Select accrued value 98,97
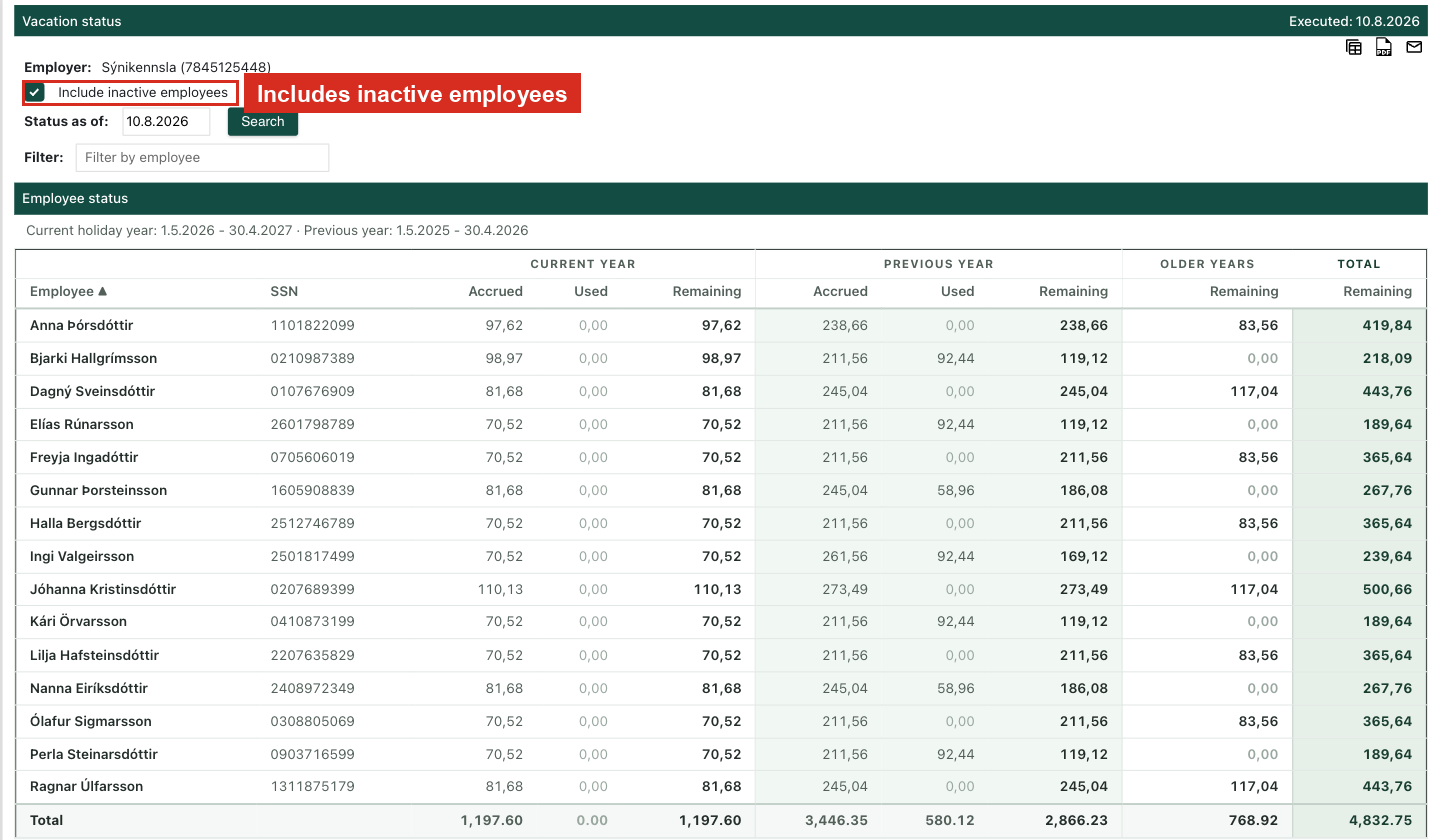 [x=504, y=358]
